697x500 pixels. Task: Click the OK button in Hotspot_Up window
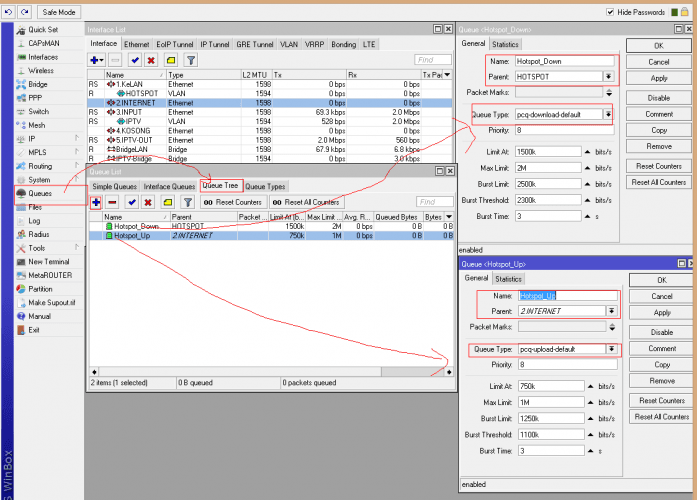662,280
